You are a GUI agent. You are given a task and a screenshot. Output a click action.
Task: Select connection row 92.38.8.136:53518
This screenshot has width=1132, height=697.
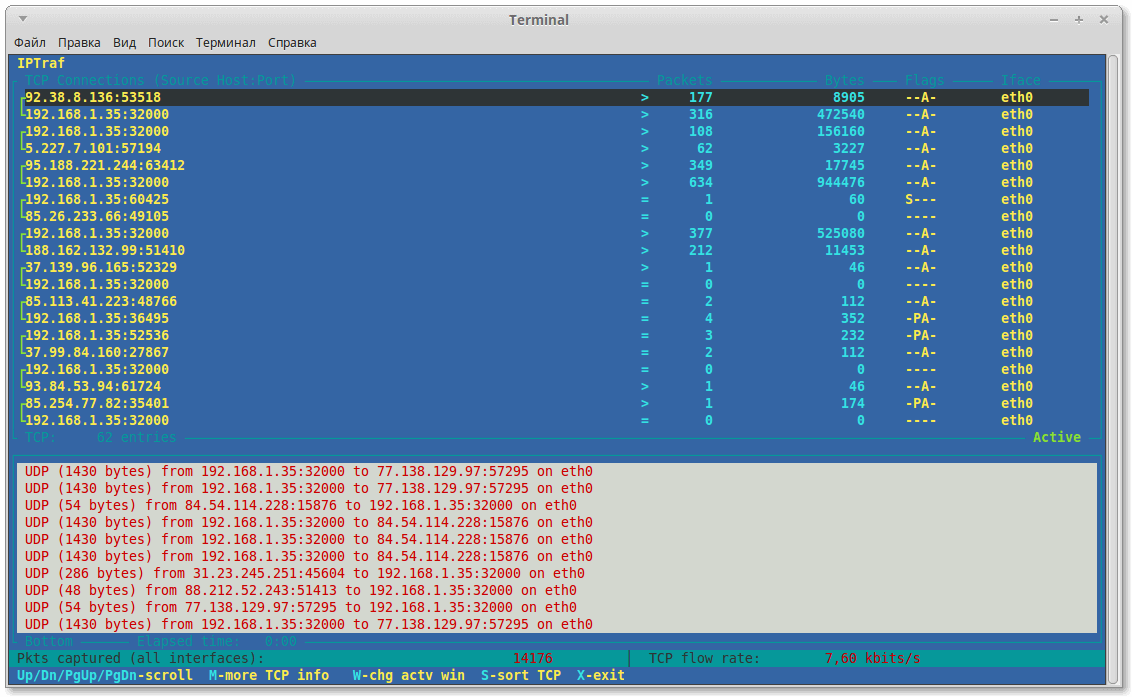pos(554,98)
